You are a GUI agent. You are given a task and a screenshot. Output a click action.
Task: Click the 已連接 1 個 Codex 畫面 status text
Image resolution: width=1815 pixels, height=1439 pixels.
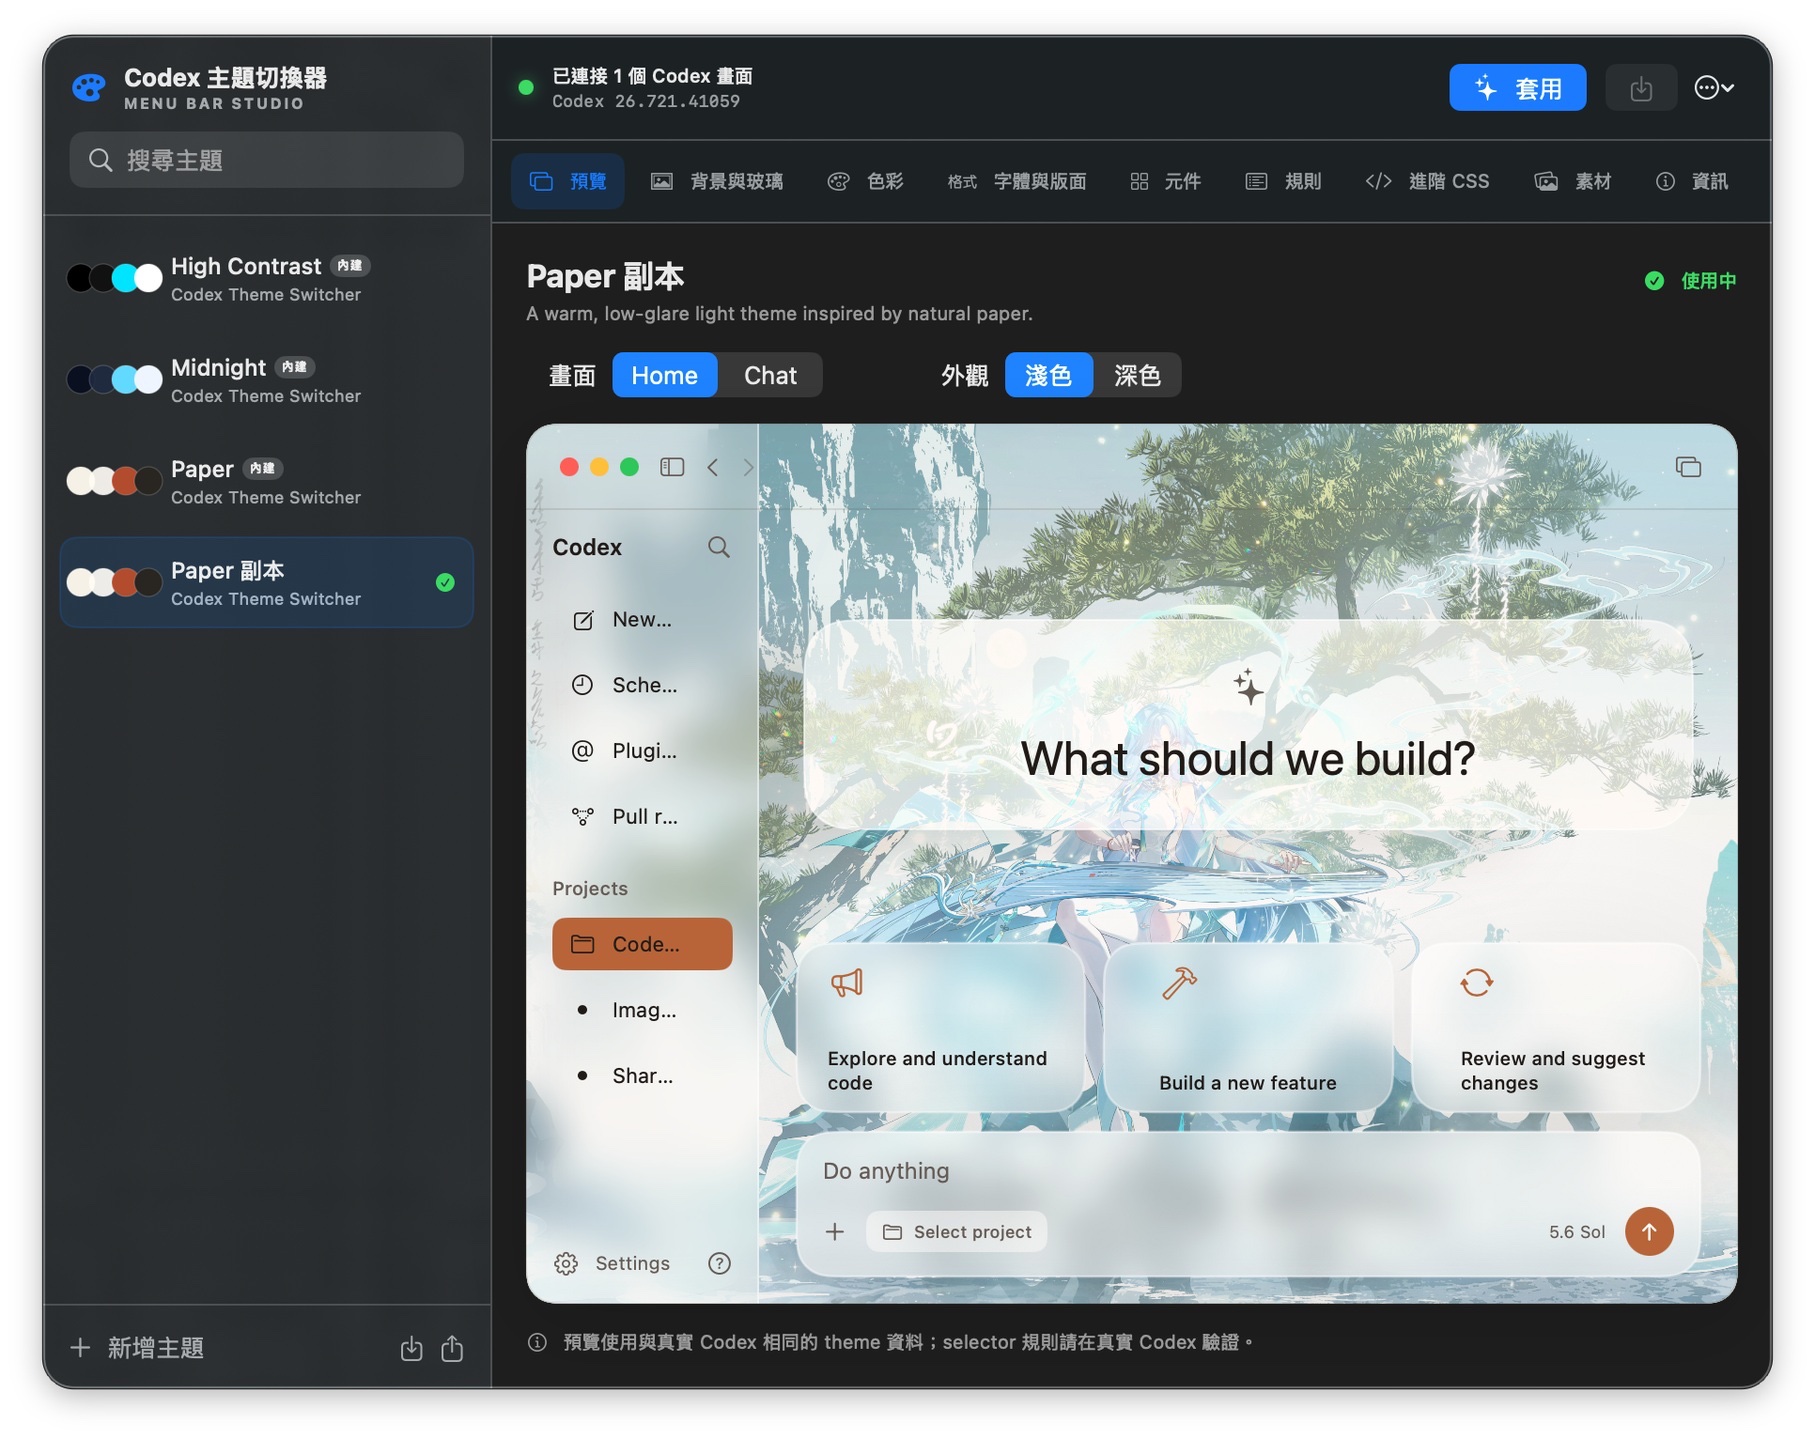(x=652, y=76)
